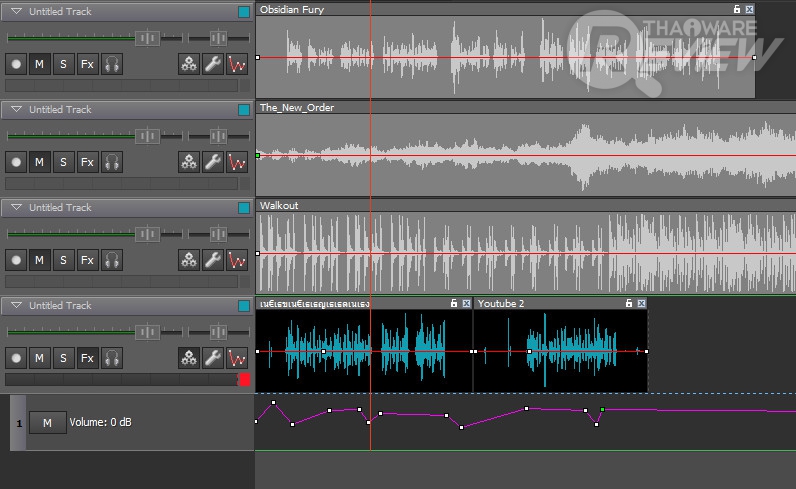Click the cluster icon on The_New_Order track
Viewport: 796px width, 489px height.
click(189, 162)
